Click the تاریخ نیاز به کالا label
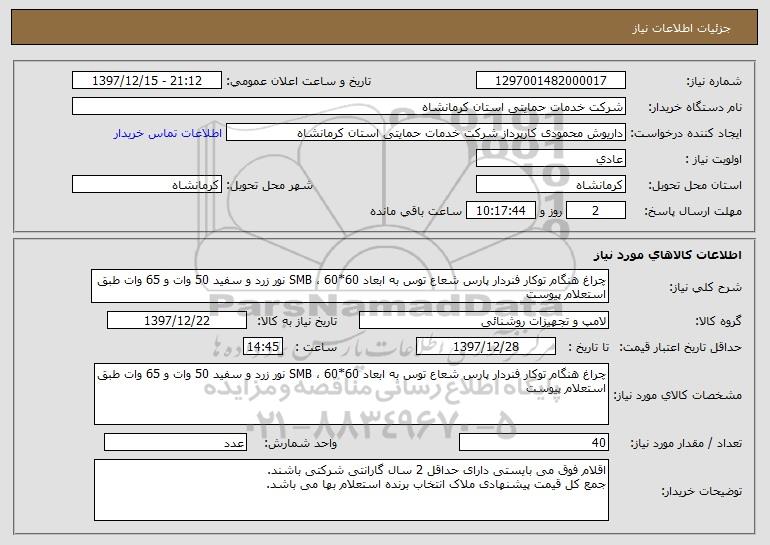 click(x=297, y=321)
